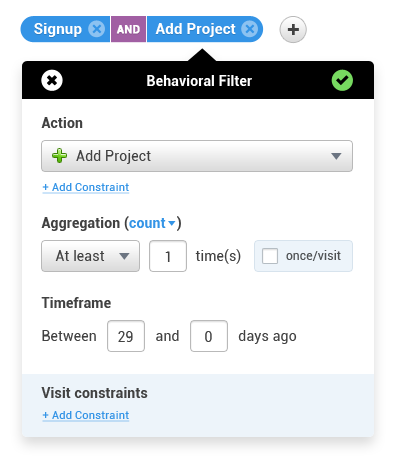Click the once/visit label box
This screenshot has height=476, width=395.
point(303,256)
